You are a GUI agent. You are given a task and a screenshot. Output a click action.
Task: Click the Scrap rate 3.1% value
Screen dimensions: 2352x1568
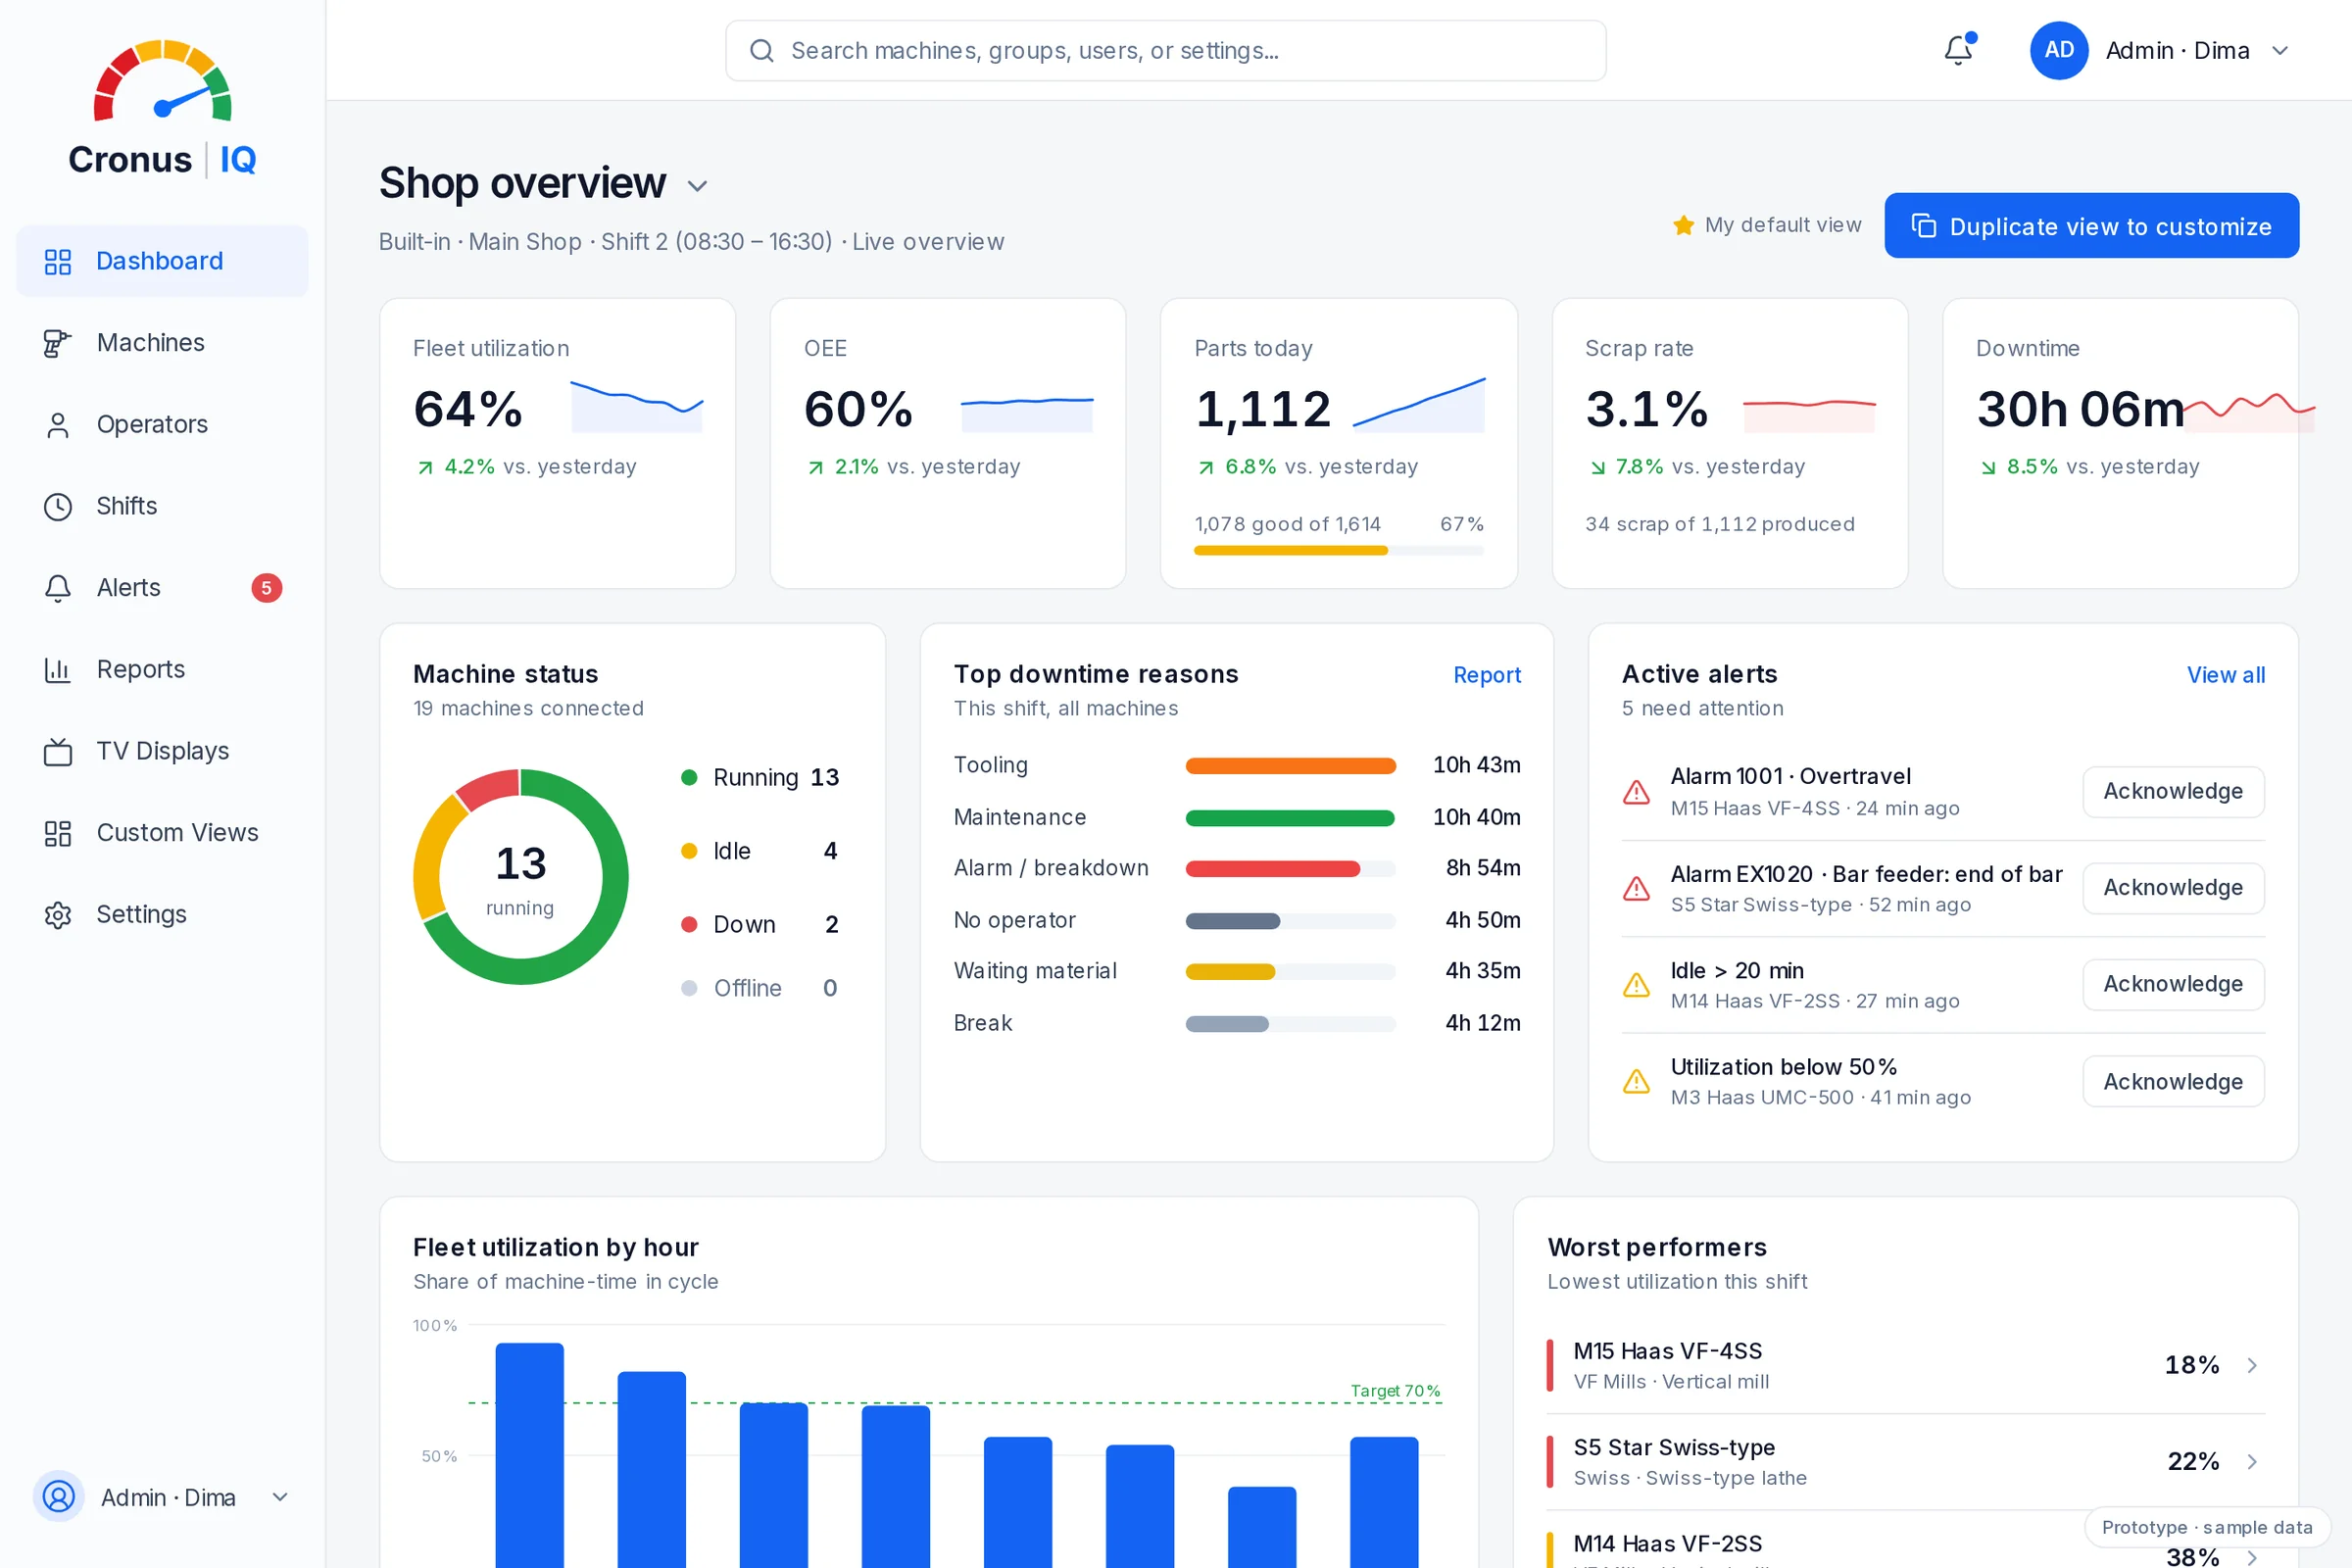[x=1646, y=409]
